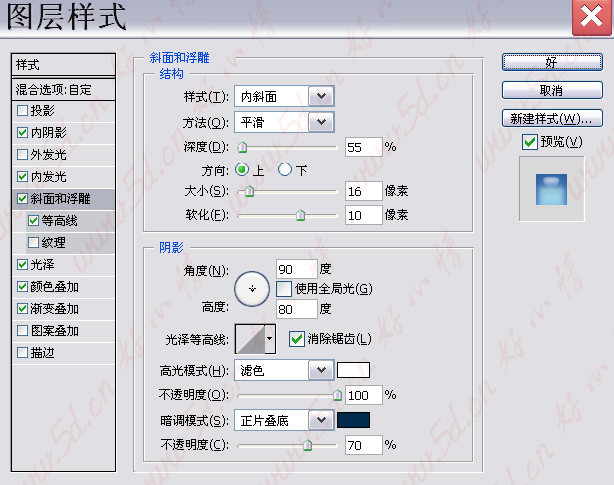Enable the 纹理 checkbox
614x485 pixels.
[x=33, y=242]
